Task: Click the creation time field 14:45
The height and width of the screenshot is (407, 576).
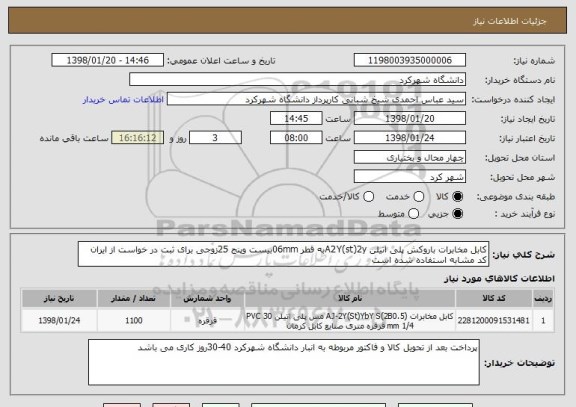Action: [x=296, y=118]
